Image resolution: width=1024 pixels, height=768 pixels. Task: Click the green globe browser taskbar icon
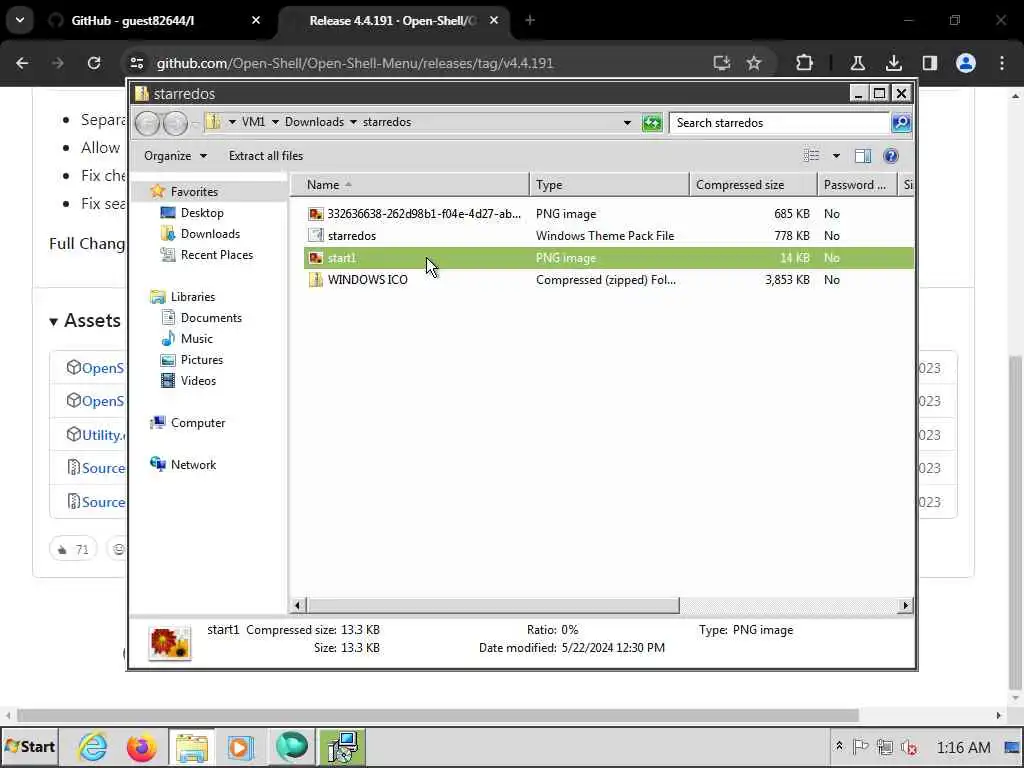(291, 746)
